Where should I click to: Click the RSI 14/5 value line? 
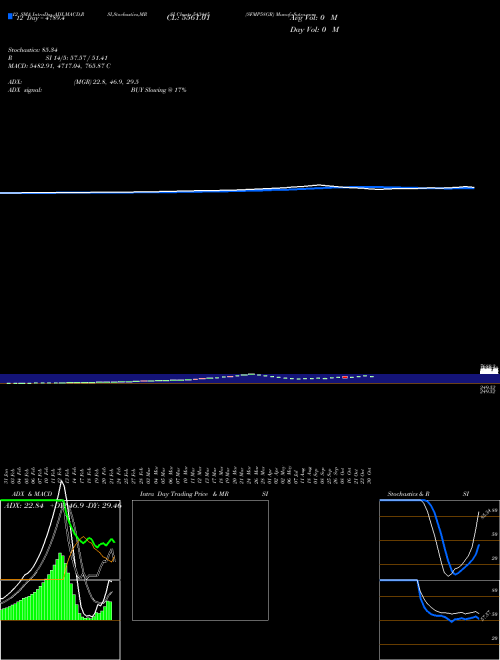pyautogui.click(x=58, y=58)
